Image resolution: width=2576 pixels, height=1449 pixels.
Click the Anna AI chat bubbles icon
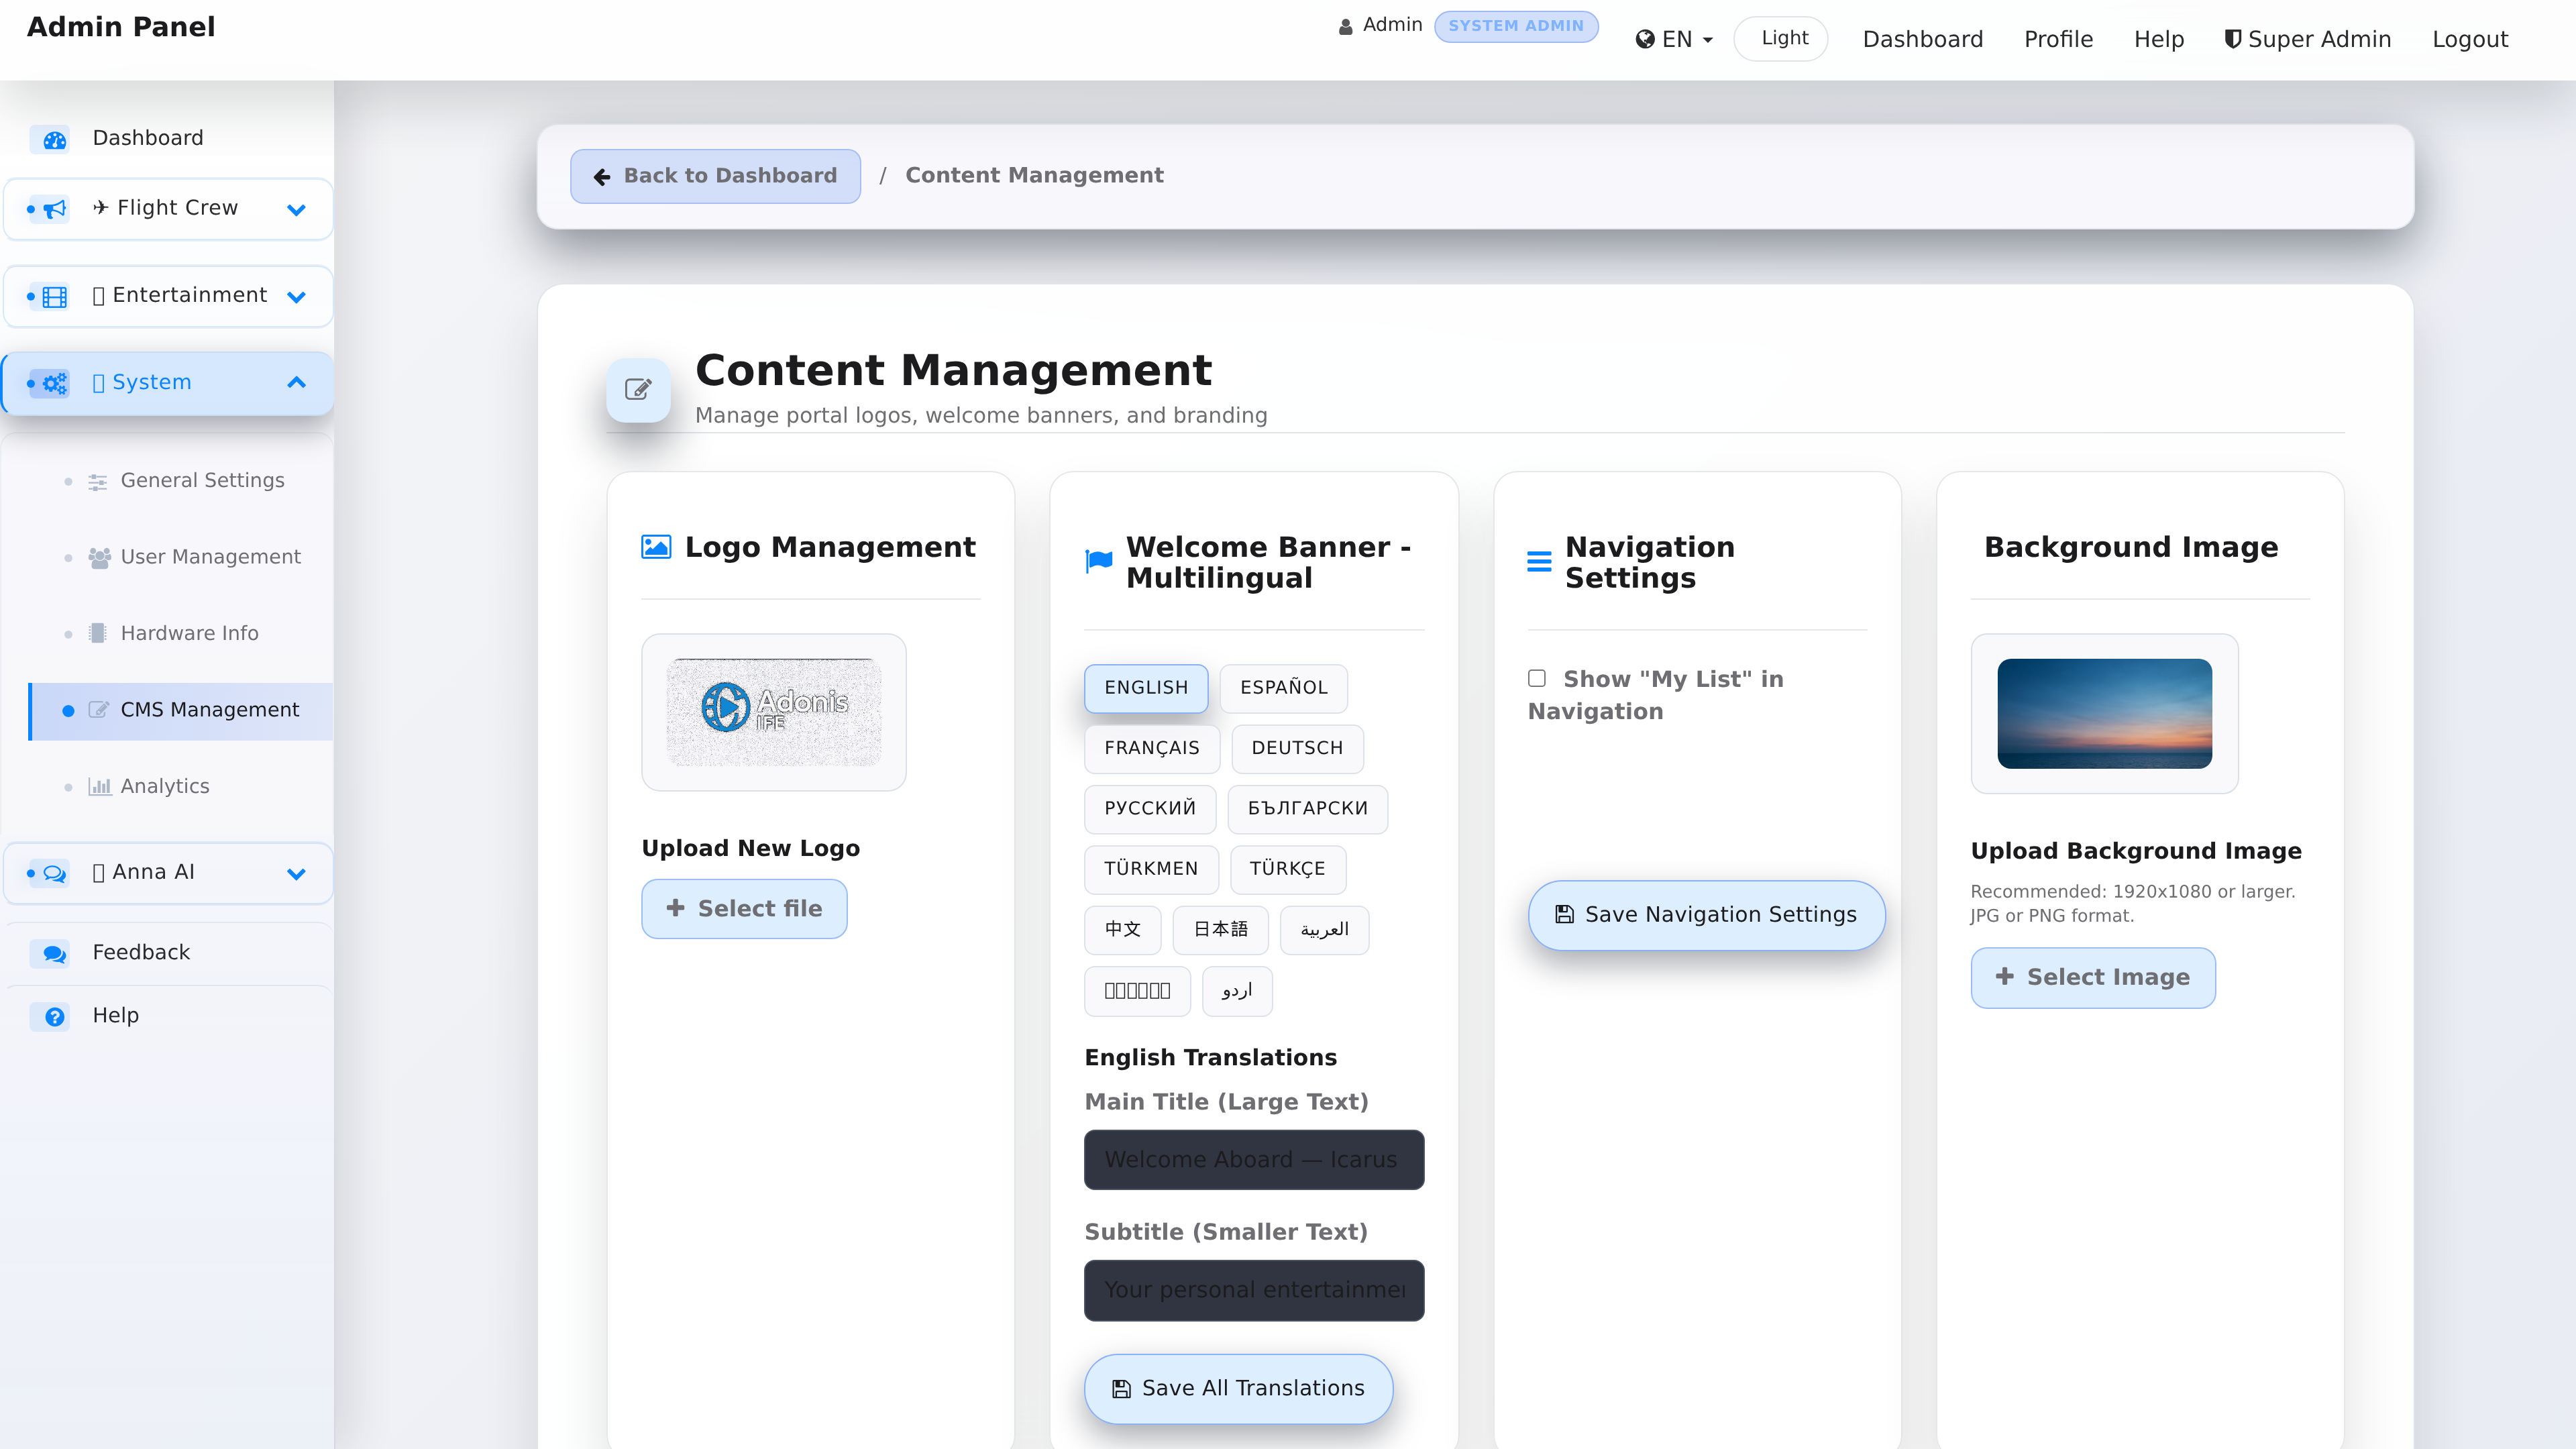pyautogui.click(x=55, y=874)
